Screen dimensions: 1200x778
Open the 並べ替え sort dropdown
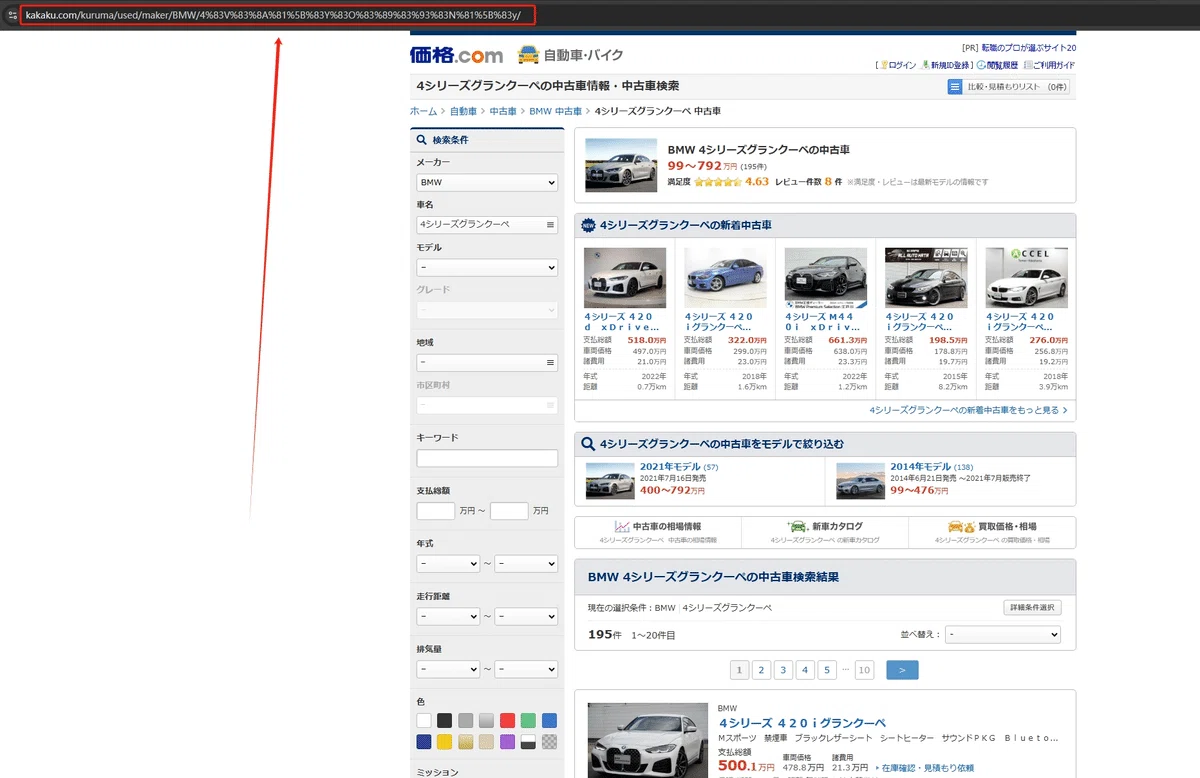coord(1003,635)
